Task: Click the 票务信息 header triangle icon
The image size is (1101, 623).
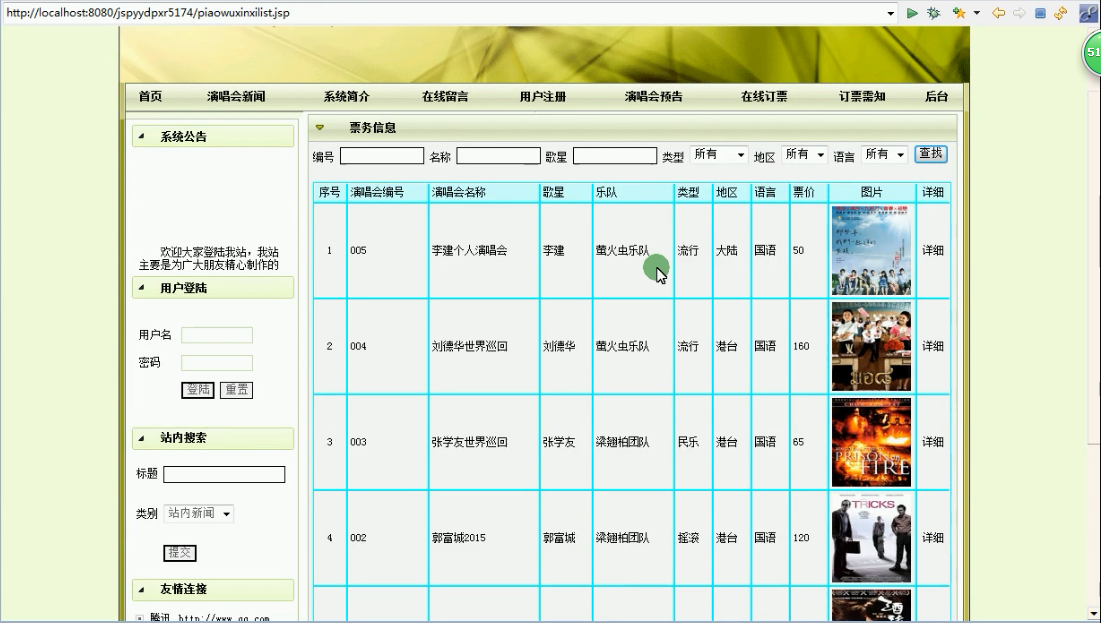Action: point(319,128)
